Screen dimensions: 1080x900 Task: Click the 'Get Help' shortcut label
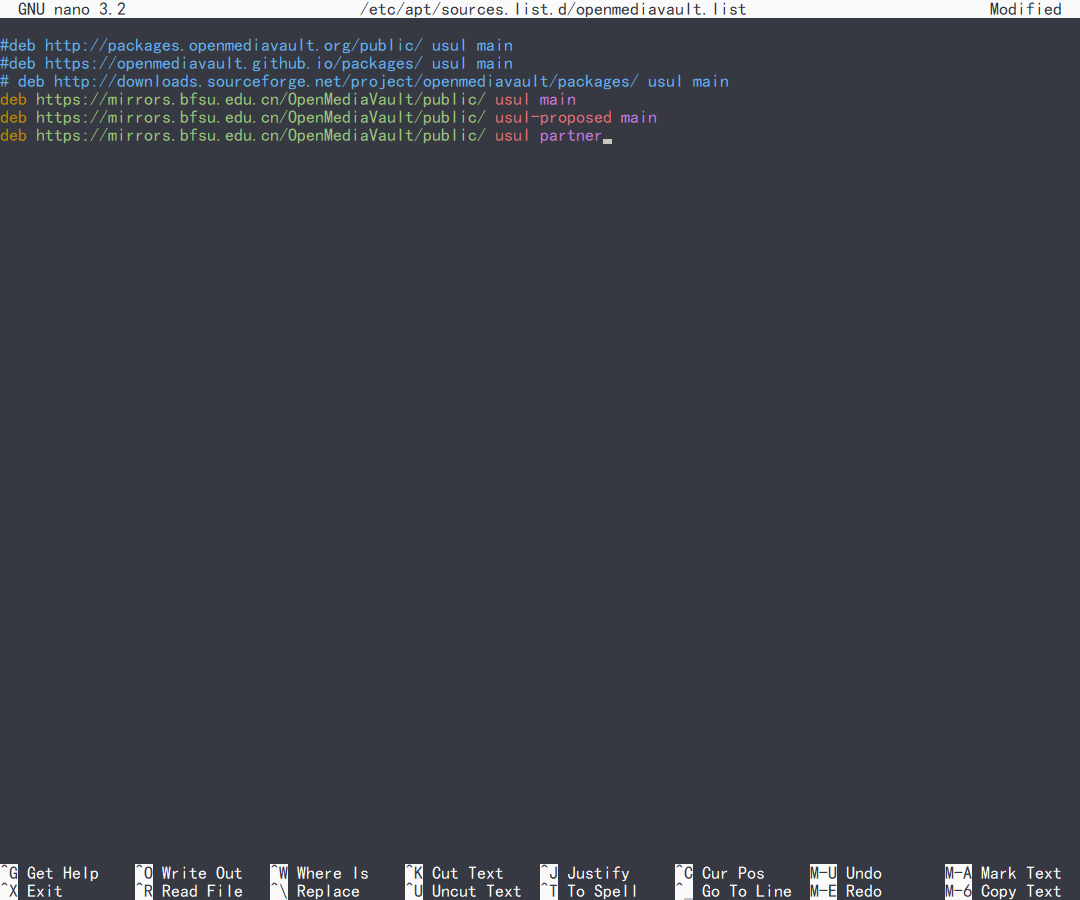point(63,873)
